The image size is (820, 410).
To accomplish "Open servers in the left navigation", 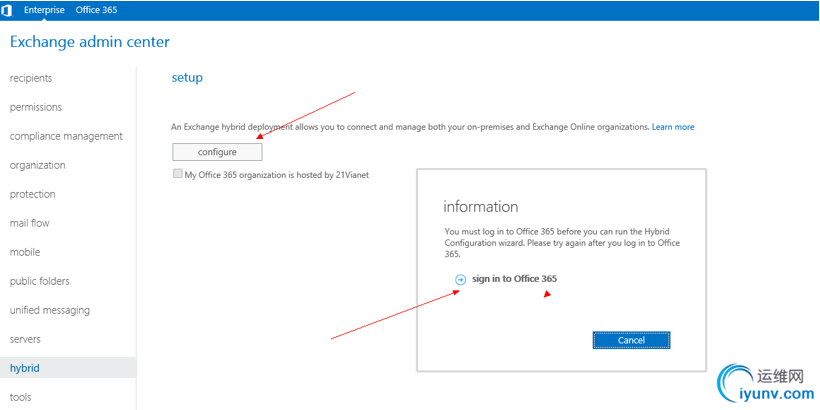I will 25,339.
